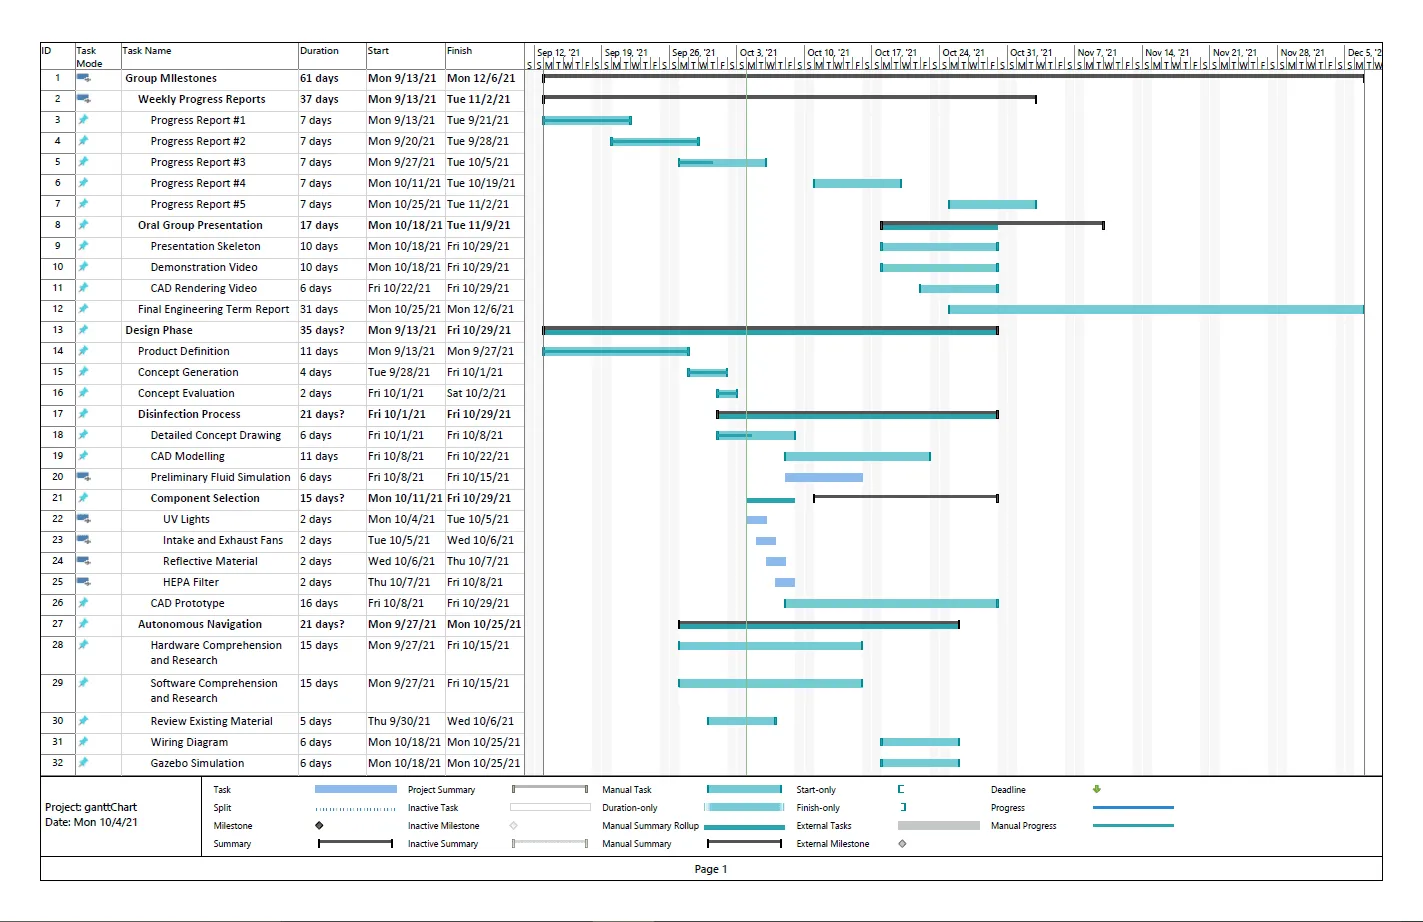This screenshot has height=922, width=1423.
Task: Click the Oct 10, '21 week header
Action: (828, 52)
